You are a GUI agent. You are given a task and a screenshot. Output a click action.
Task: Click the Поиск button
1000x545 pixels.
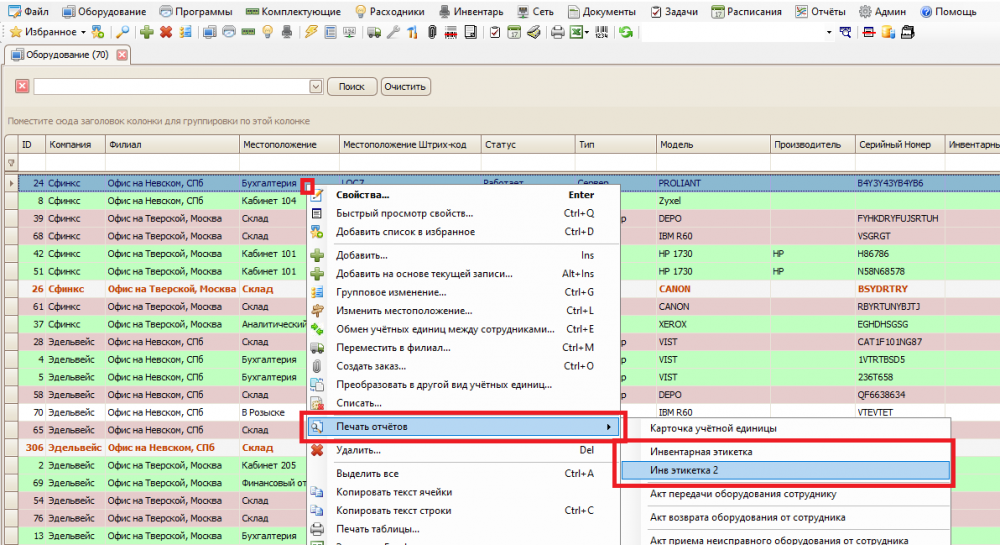click(351, 87)
